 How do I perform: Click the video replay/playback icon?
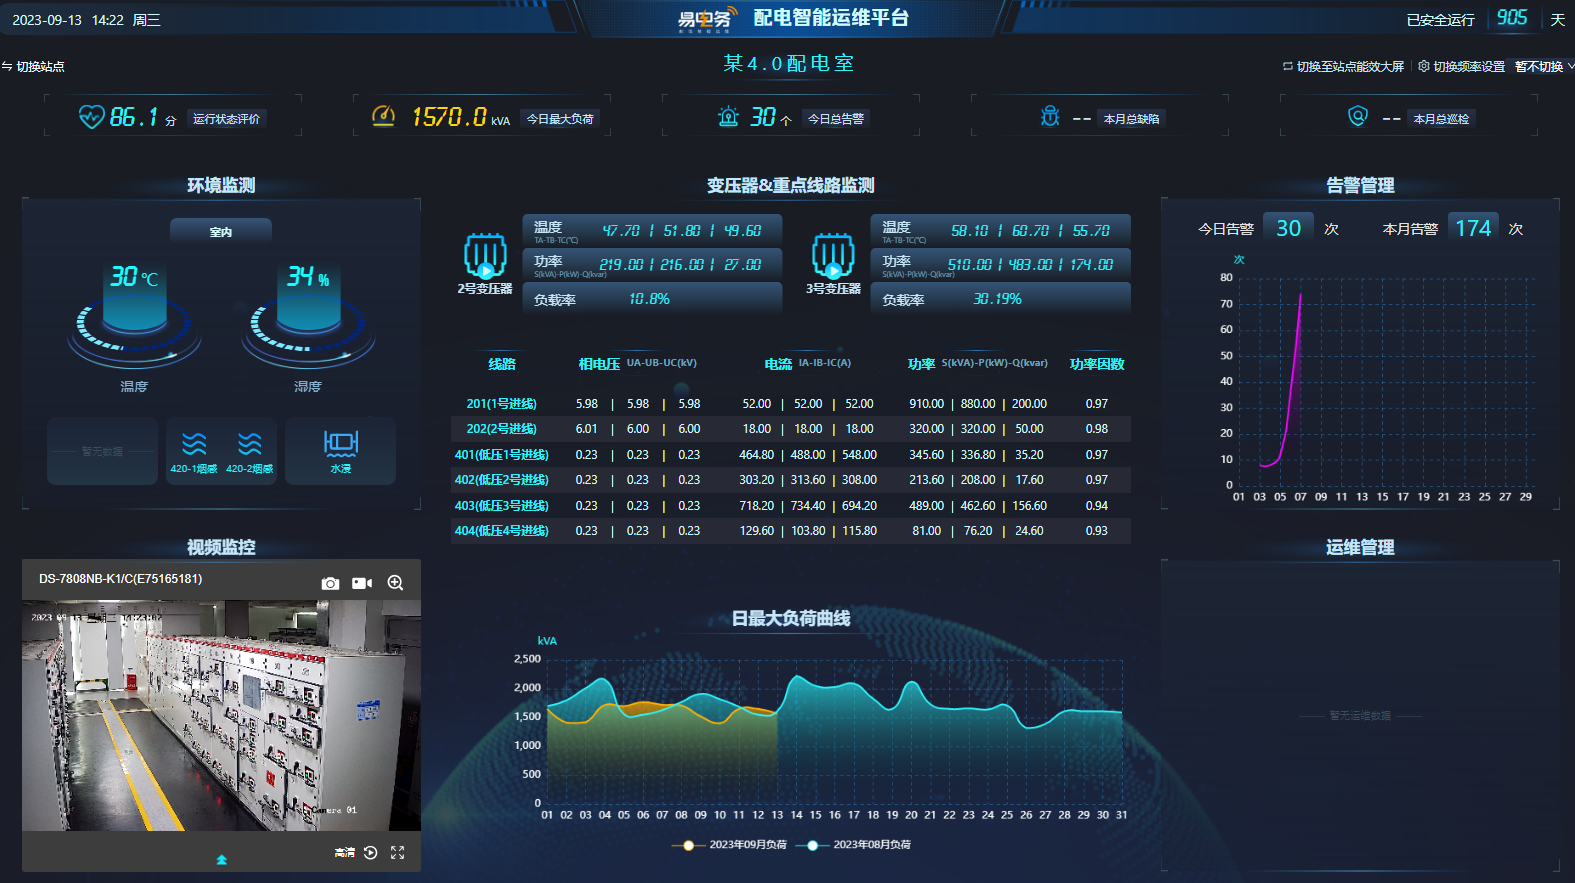pos(370,852)
